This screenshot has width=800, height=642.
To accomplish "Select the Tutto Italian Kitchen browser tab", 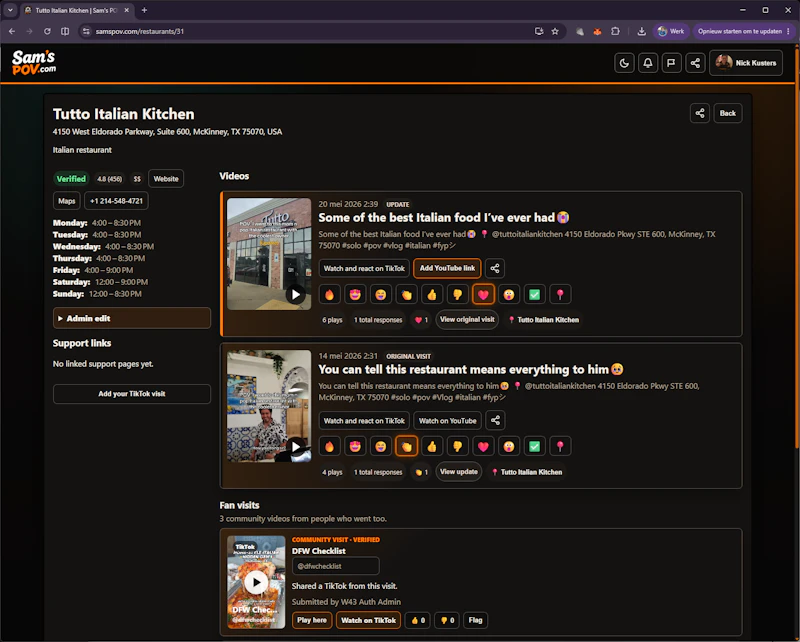I will [77, 10].
